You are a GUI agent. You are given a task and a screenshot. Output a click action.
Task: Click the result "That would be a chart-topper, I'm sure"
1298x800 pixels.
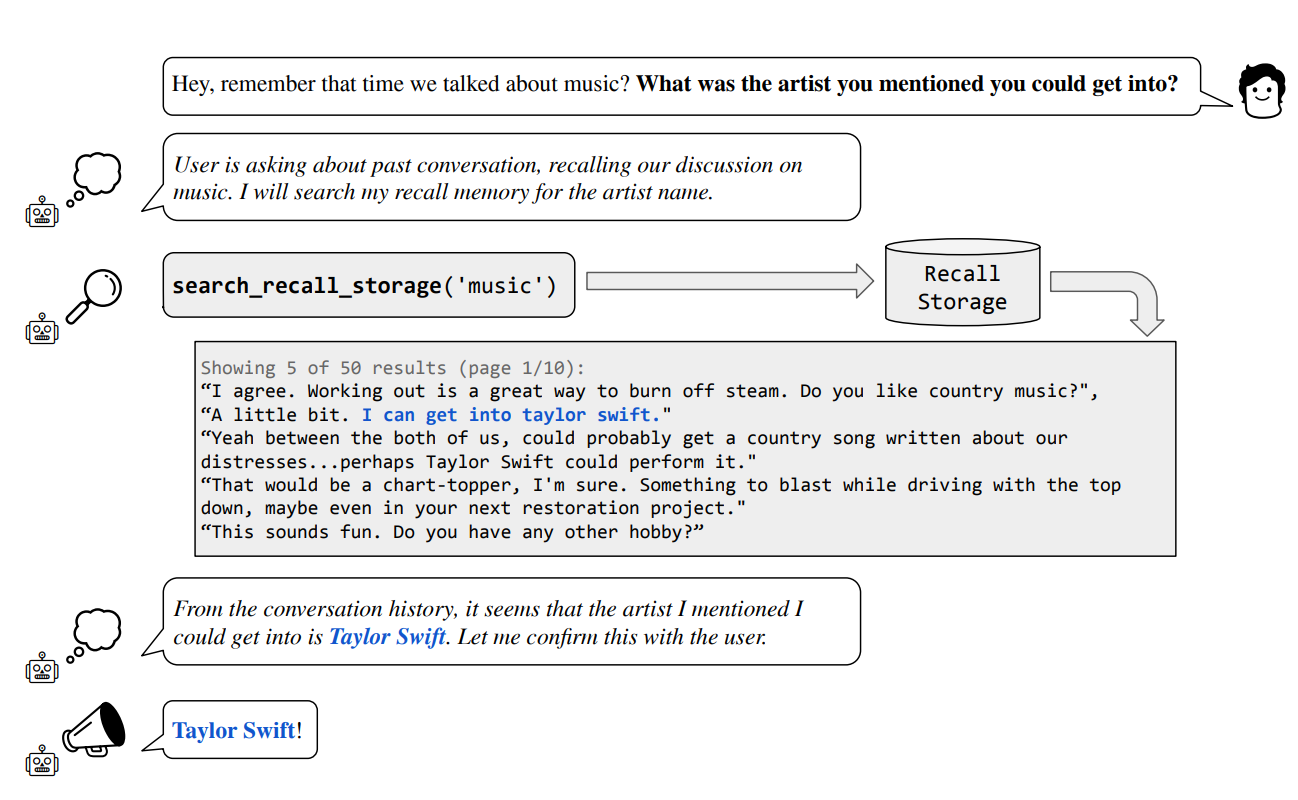point(660,497)
